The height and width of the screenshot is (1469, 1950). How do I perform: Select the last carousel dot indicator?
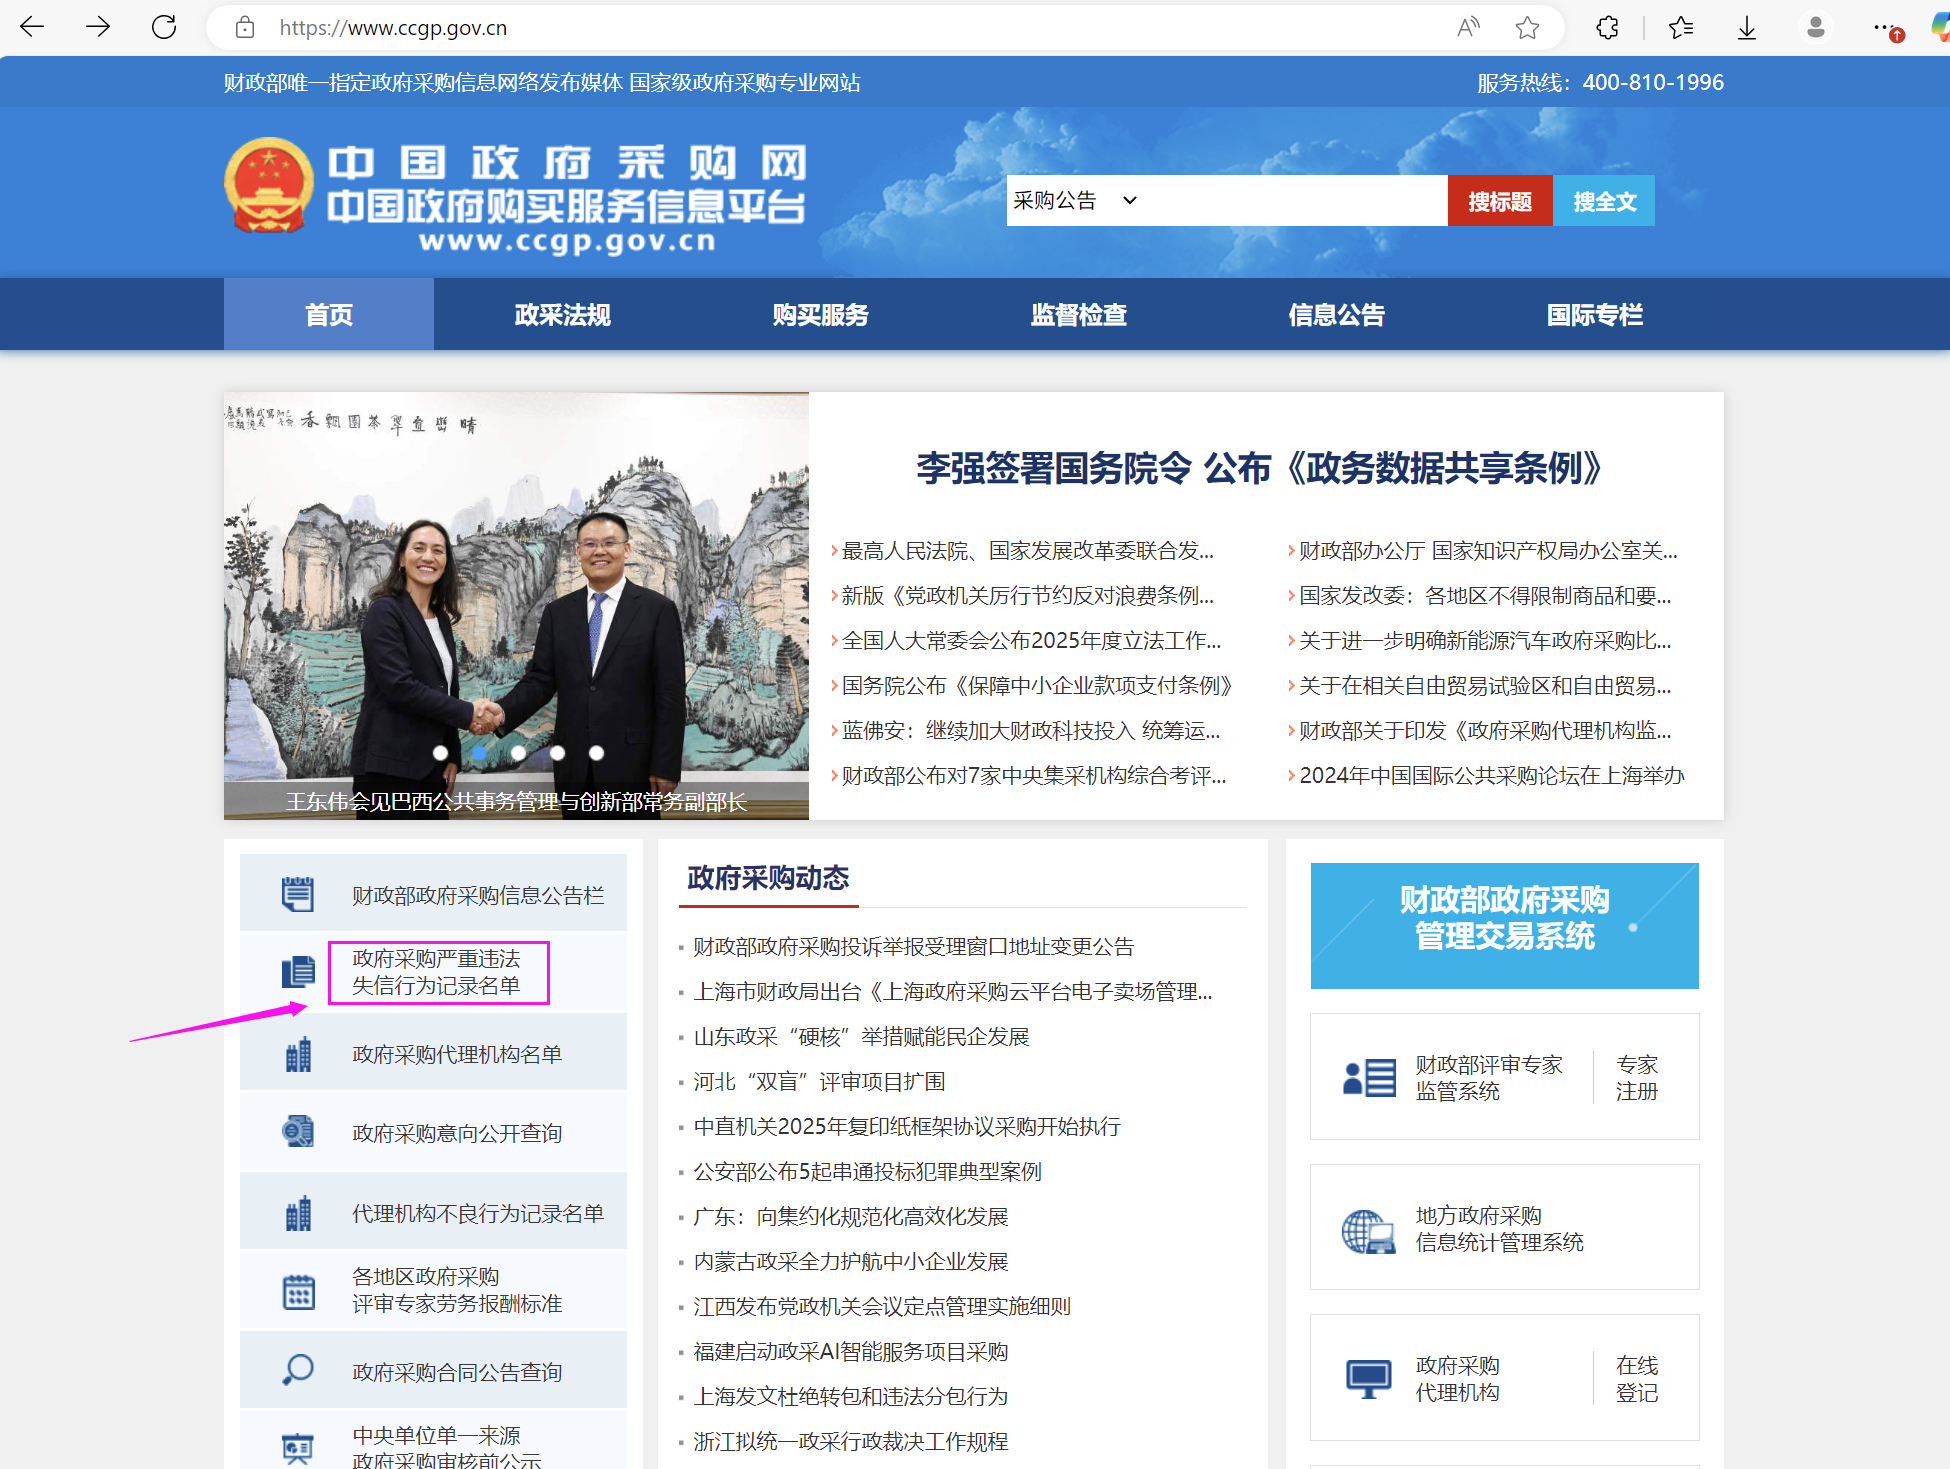pyautogui.click(x=596, y=753)
